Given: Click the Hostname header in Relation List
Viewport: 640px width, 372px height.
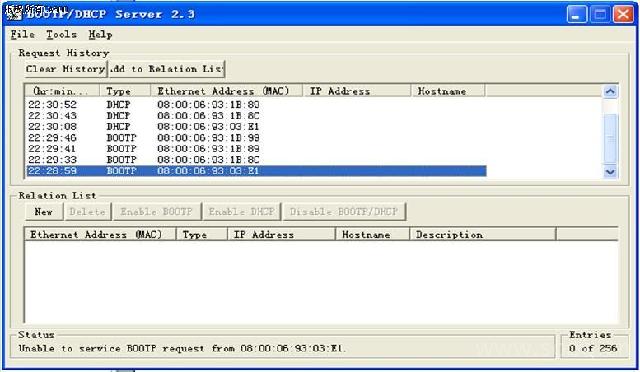Looking at the screenshot, I should (372, 234).
